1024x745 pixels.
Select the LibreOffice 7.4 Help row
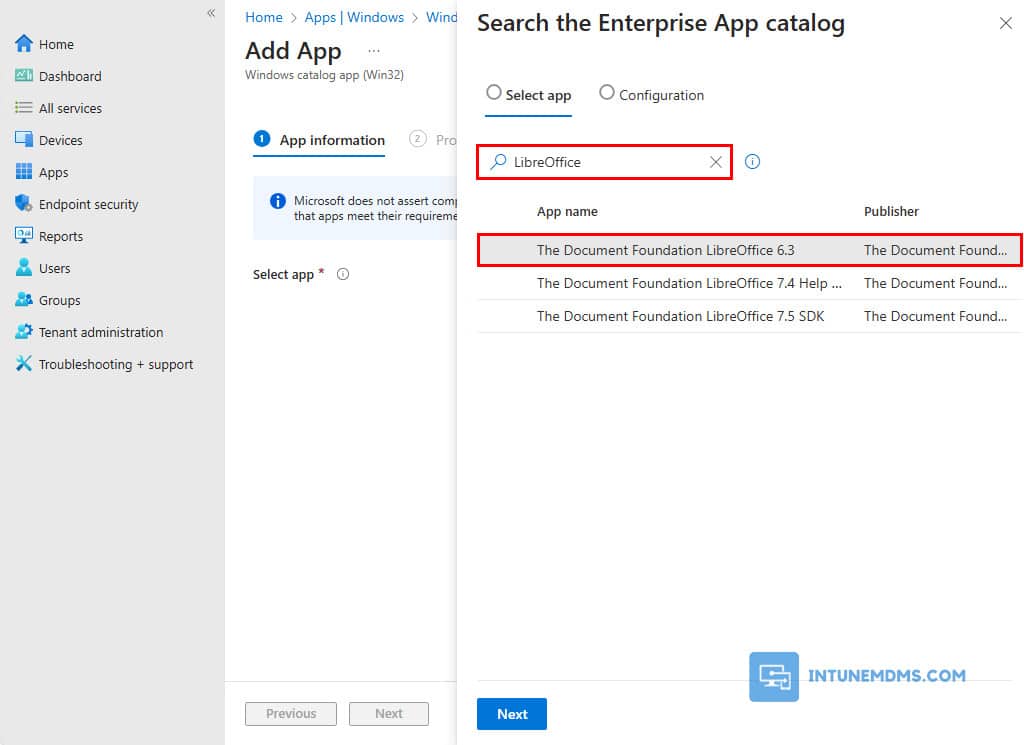point(750,283)
